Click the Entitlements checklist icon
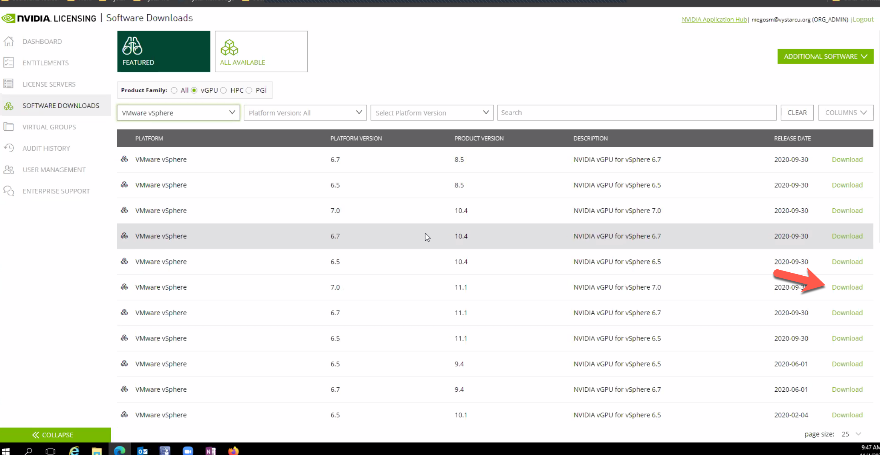Image resolution: width=880 pixels, height=455 pixels. point(8,63)
